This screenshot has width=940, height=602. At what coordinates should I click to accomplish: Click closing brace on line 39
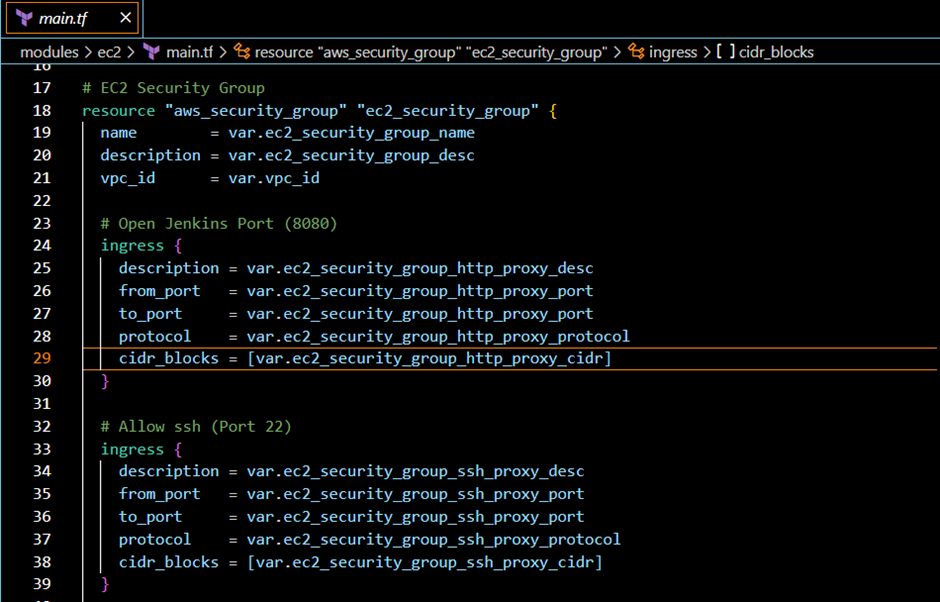pyautogui.click(x=105, y=583)
